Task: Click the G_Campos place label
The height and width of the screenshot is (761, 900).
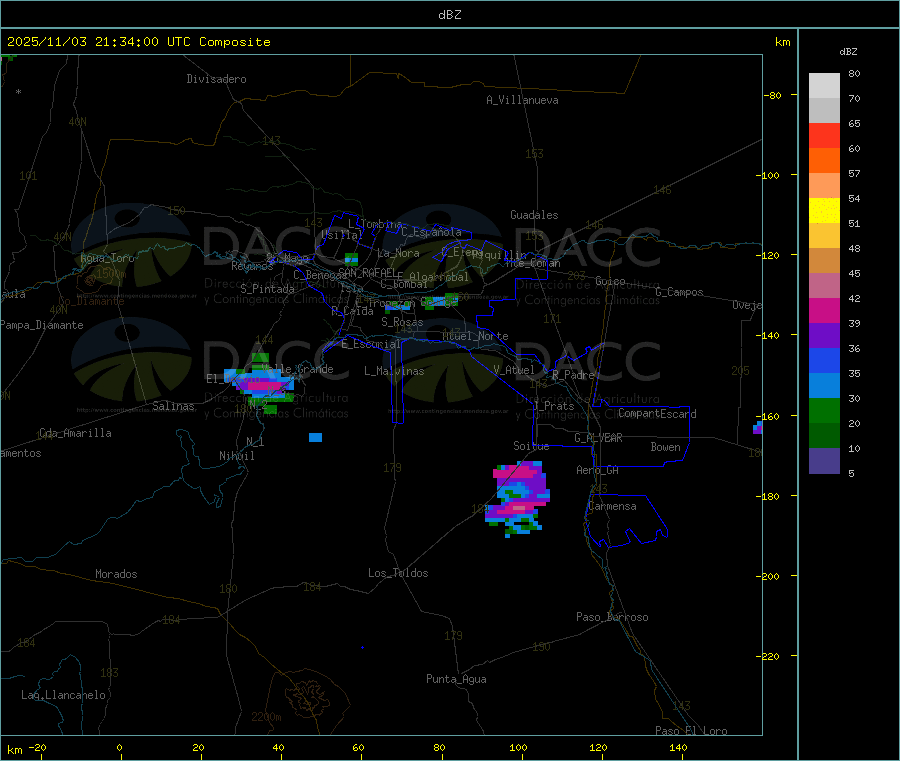Action: tap(680, 292)
